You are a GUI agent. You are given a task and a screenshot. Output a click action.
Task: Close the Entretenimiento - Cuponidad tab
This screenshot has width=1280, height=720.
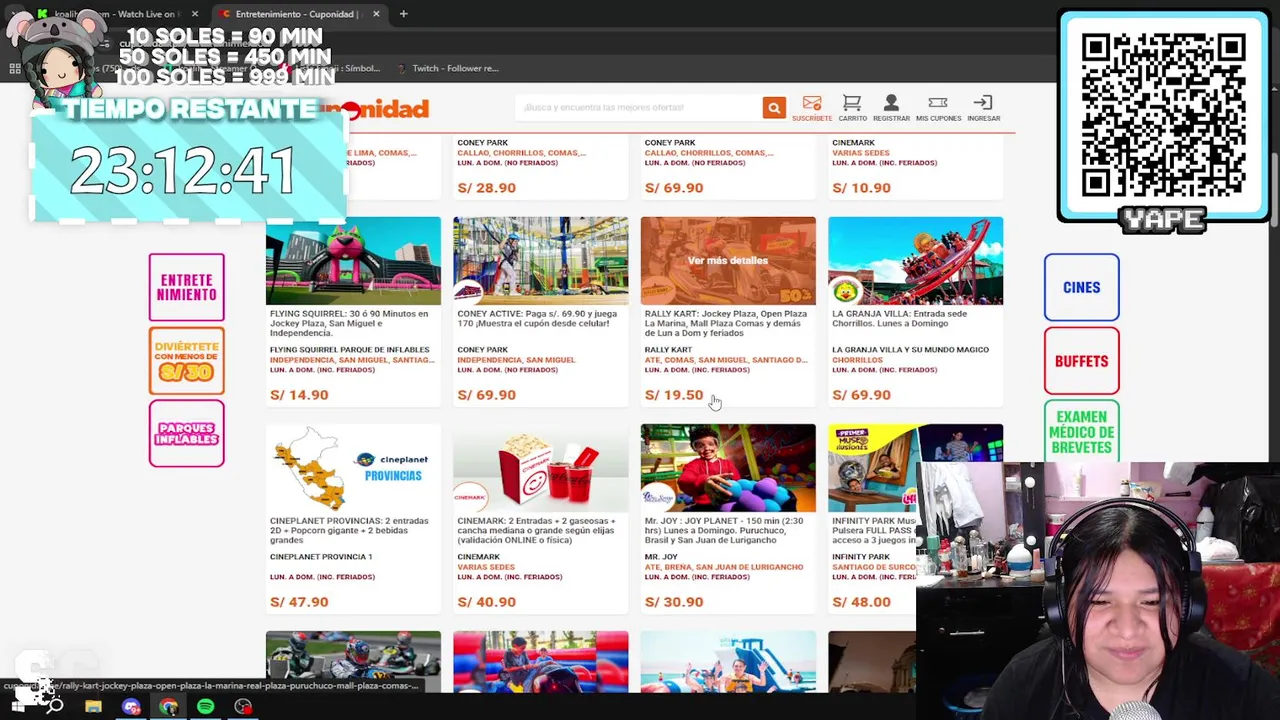(x=376, y=14)
